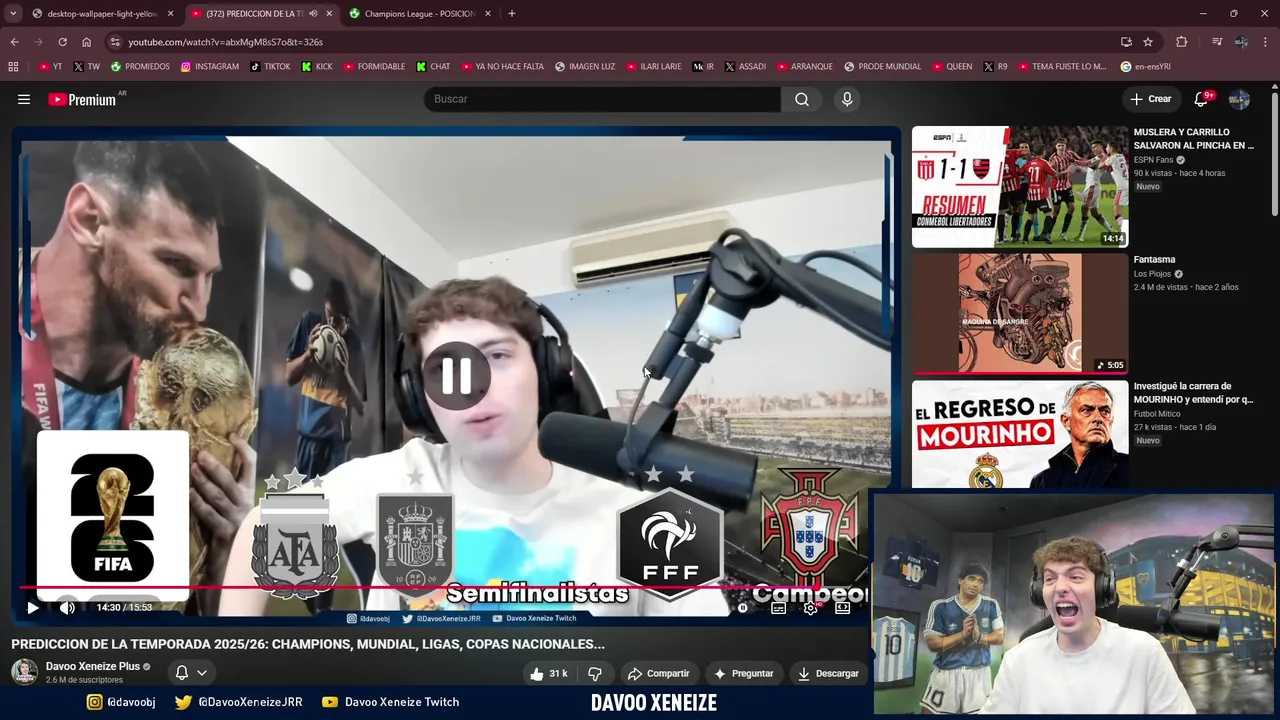Screen dimensions: 1280x720
Task: Dislike the video with the thumbs-down button
Action: (594, 673)
